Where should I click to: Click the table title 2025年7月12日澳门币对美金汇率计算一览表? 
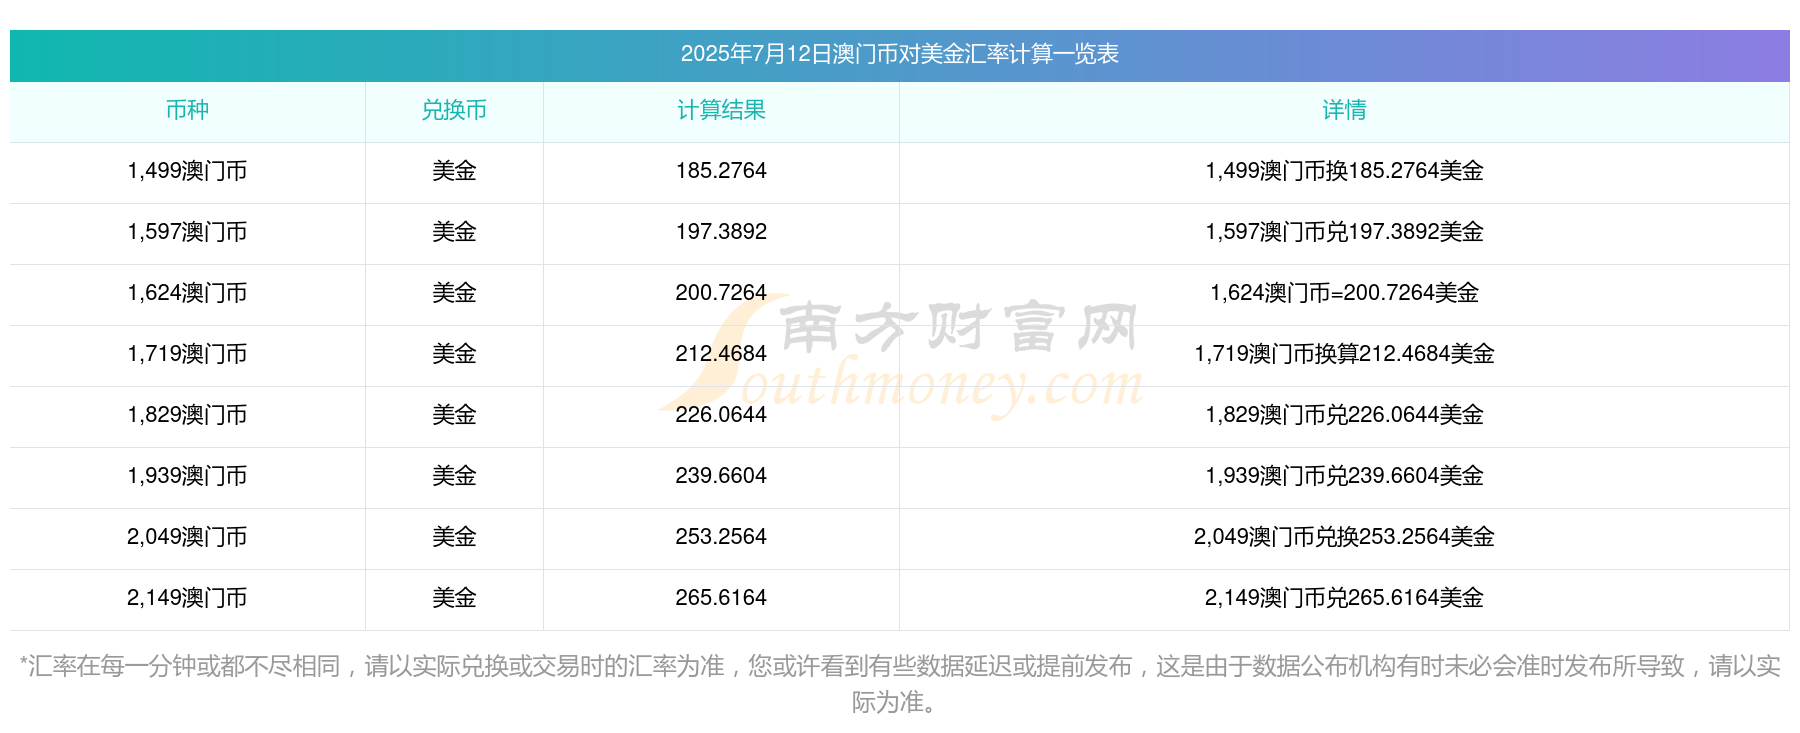(899, 54)
